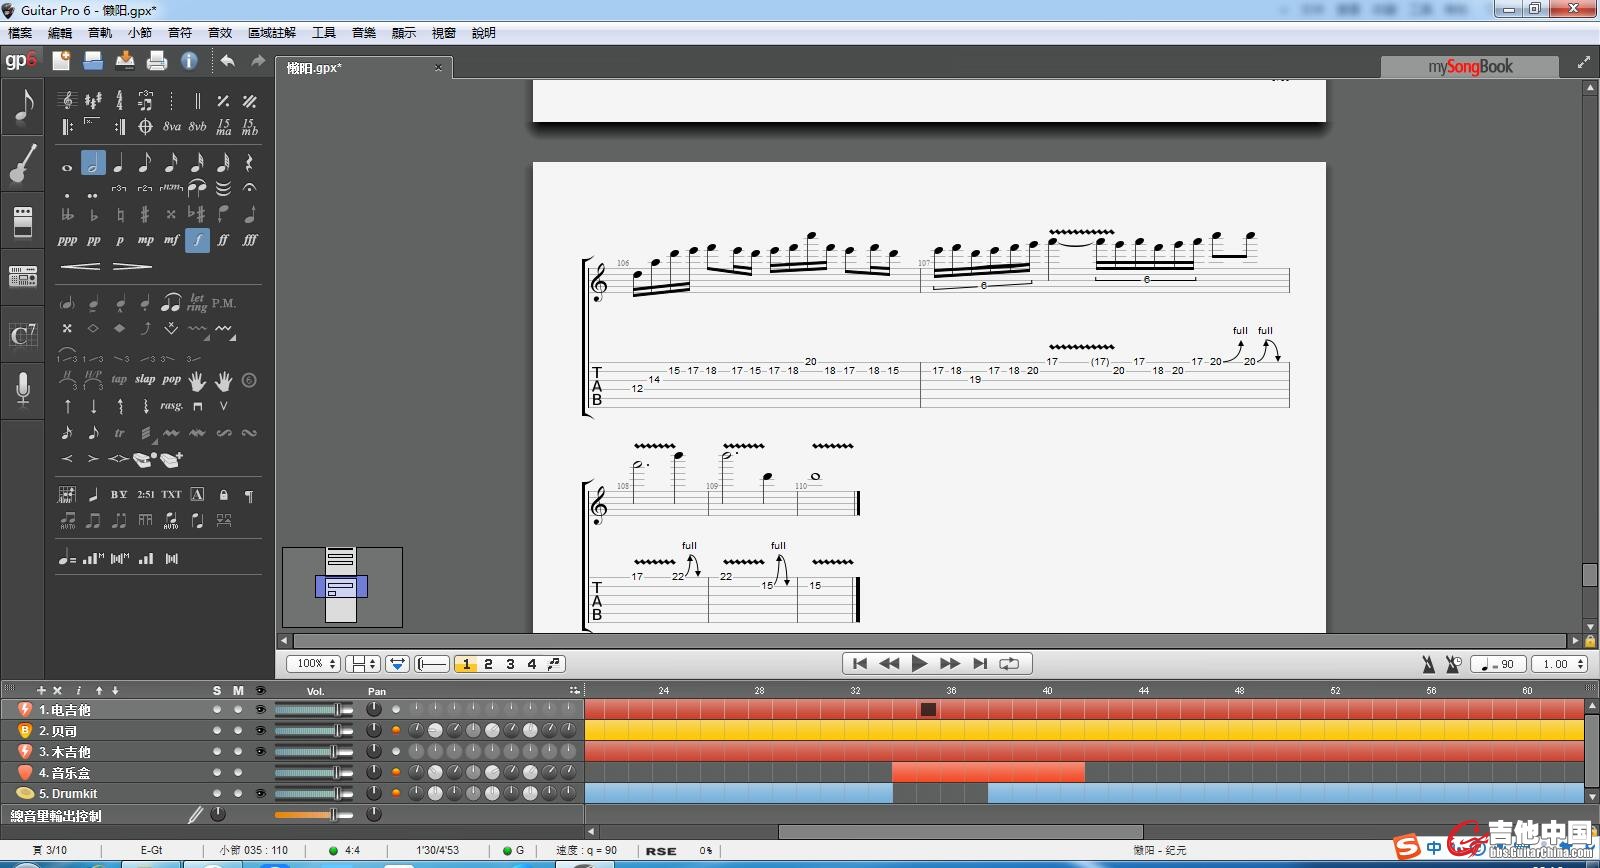Mute track 1 电吉他
The image size is (1600, 868).
[x=238, y=710]
